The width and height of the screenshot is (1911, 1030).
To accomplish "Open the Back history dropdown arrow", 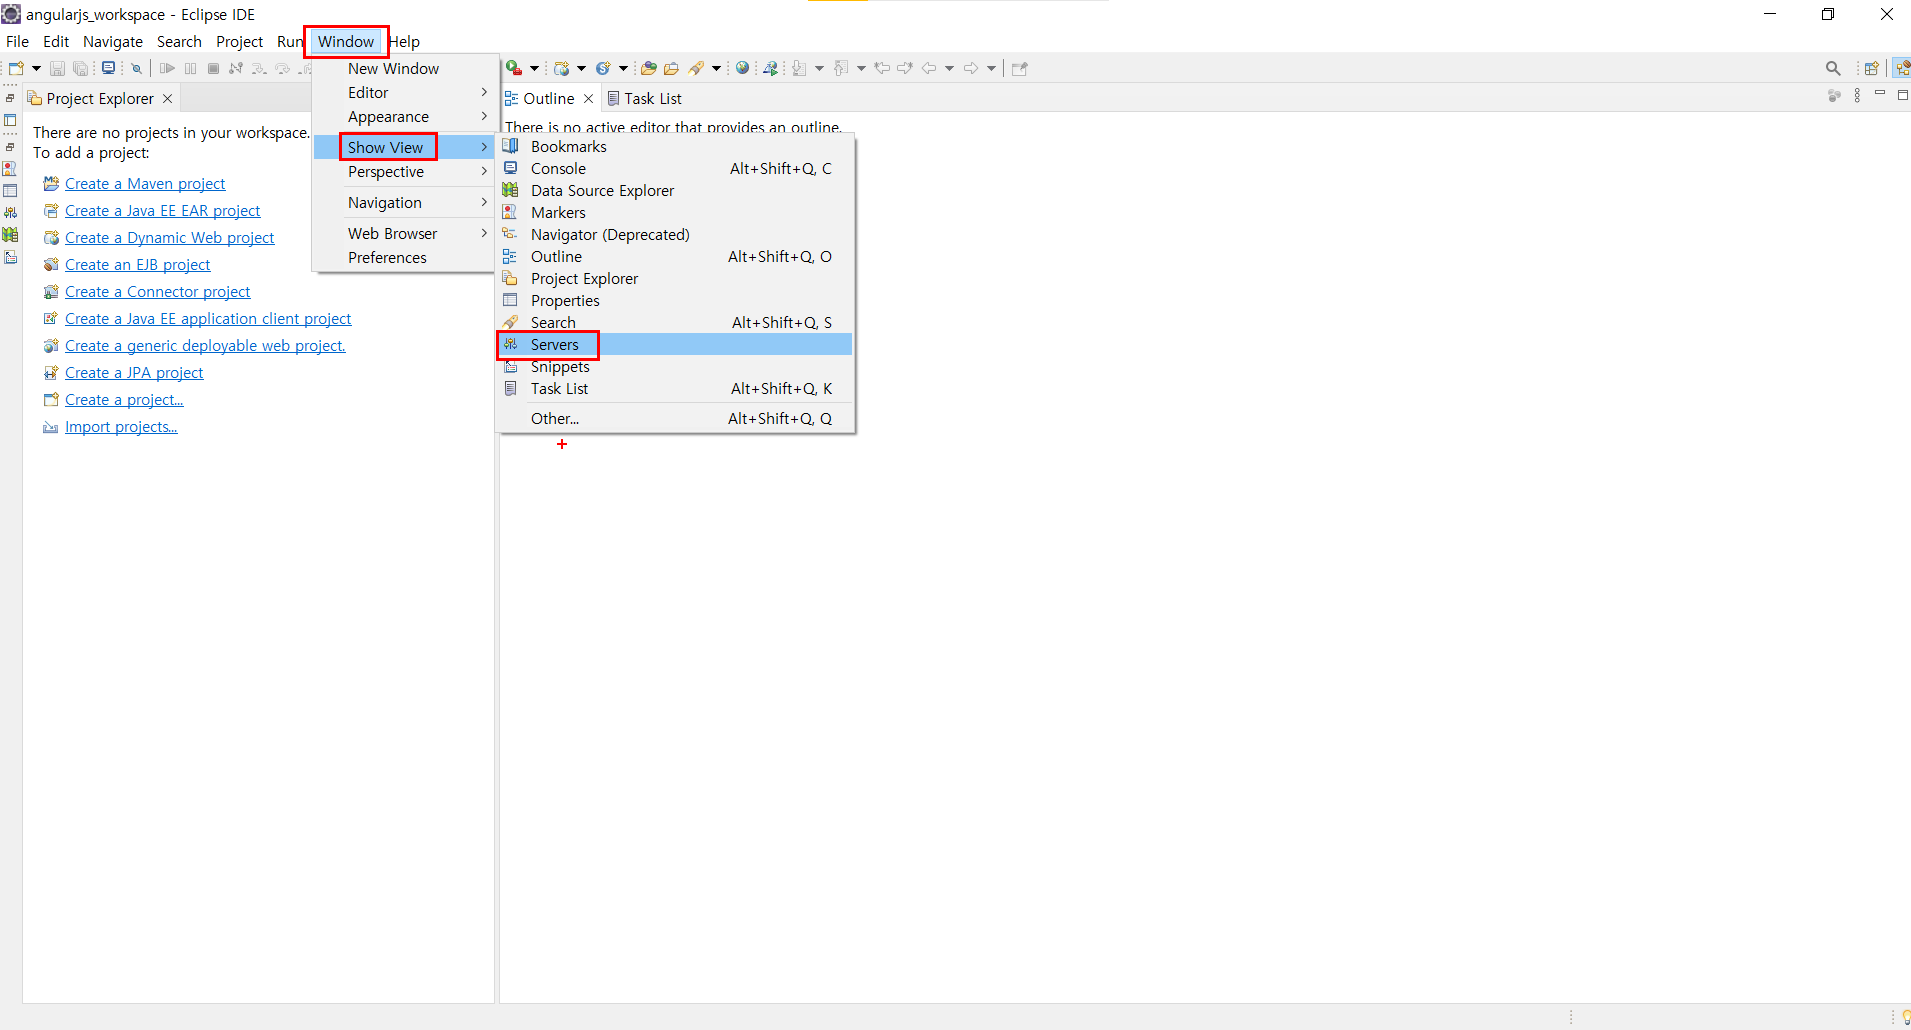I will 949,68.
